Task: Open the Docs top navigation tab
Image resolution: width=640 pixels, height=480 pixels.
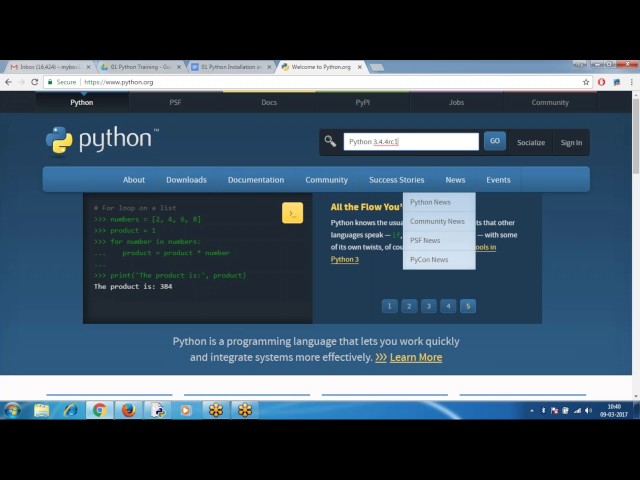Action: coord(269,102)
